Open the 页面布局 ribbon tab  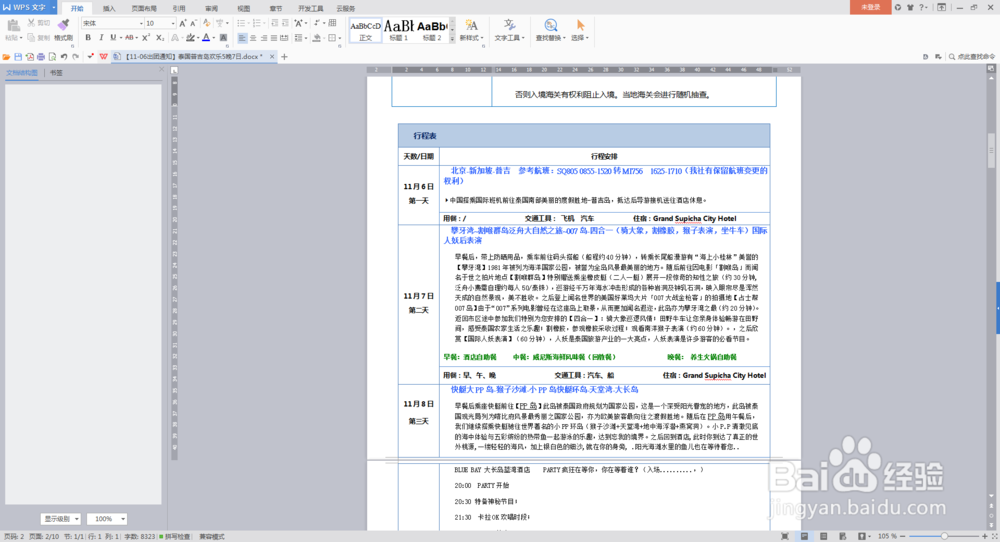click(144, 8)
